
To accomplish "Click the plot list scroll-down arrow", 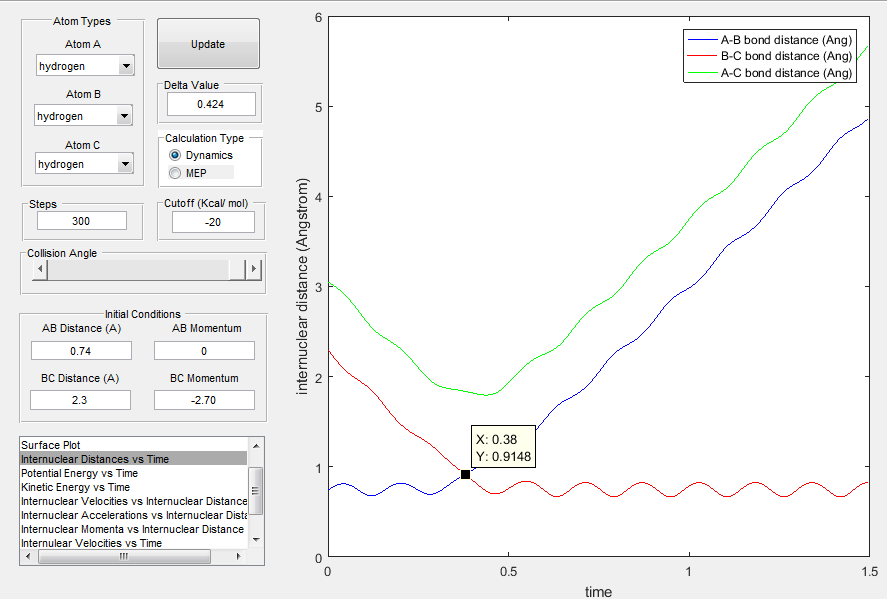I will pos(256,540).
